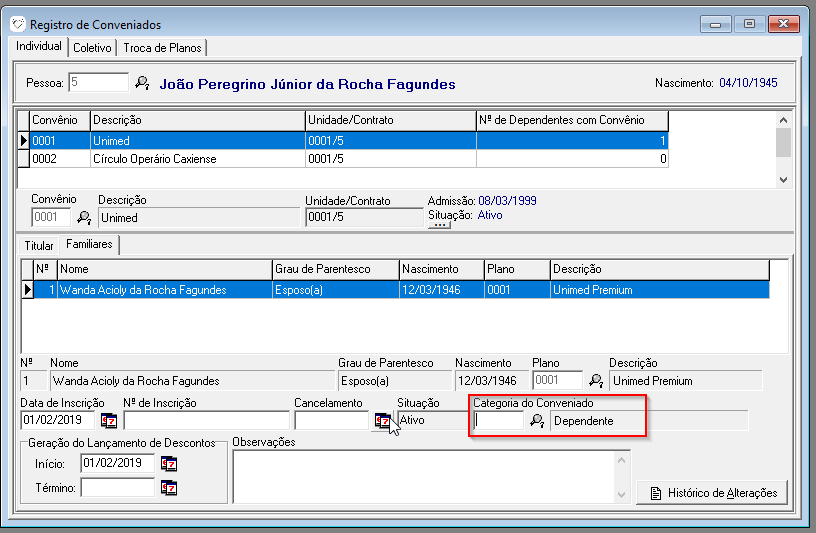The image size is (816, 533).
Task: Click search icon next to Pessoa field
Action: (142, 83)
